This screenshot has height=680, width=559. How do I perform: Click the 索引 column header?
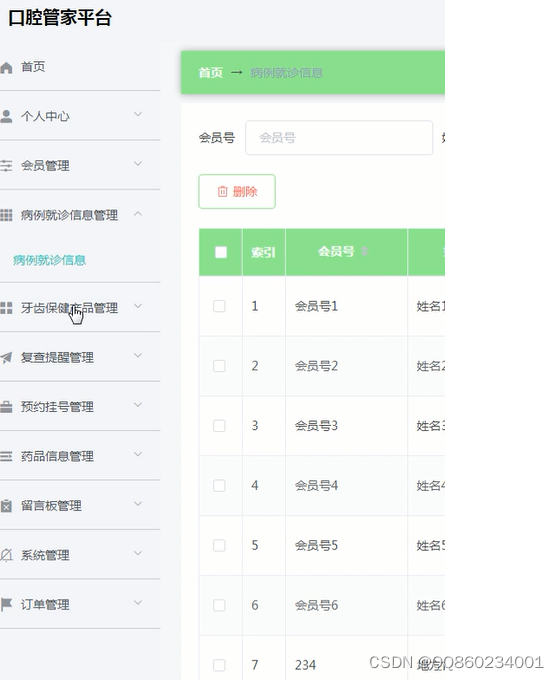point(263,252)
